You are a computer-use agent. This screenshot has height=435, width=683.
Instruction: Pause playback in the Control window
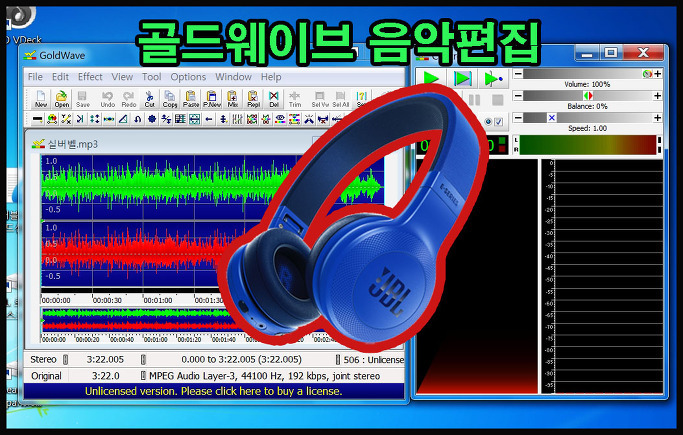pos(474,100)
